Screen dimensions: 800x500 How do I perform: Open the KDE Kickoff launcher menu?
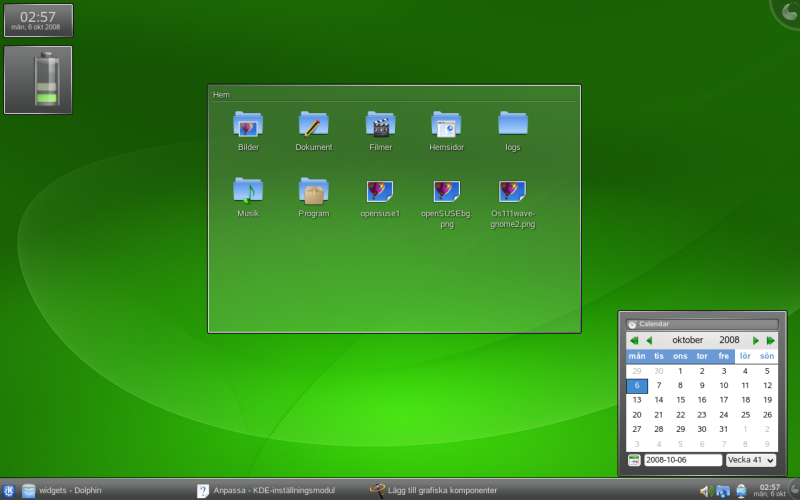coord(9,491)
